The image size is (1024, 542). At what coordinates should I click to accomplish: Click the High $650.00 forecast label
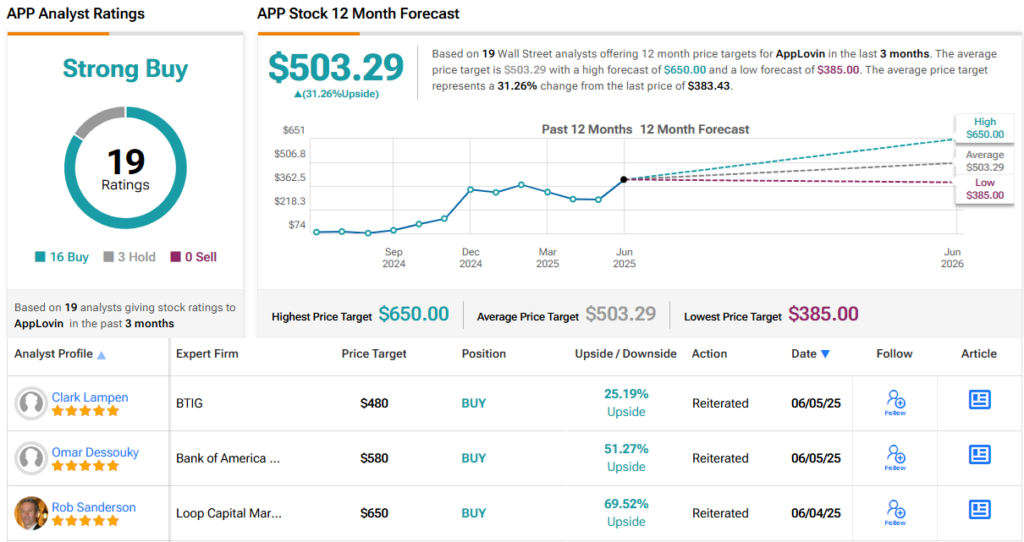point(985,128)
